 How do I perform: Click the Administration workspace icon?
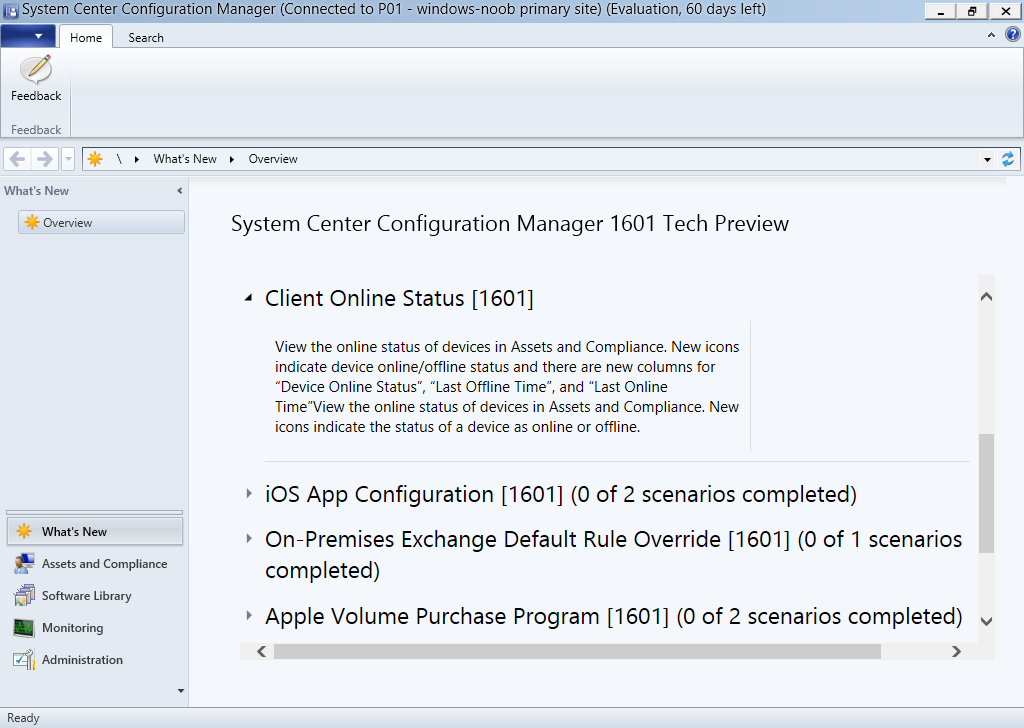[x=24, y=659]
